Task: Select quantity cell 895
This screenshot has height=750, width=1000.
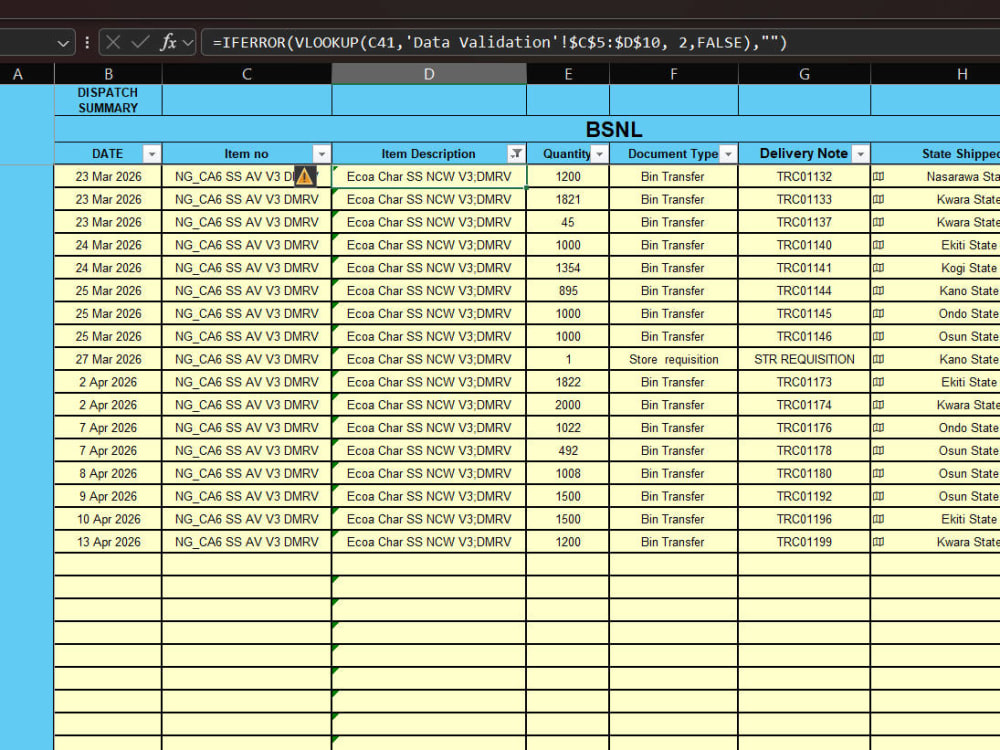Action: pos(568,291)
